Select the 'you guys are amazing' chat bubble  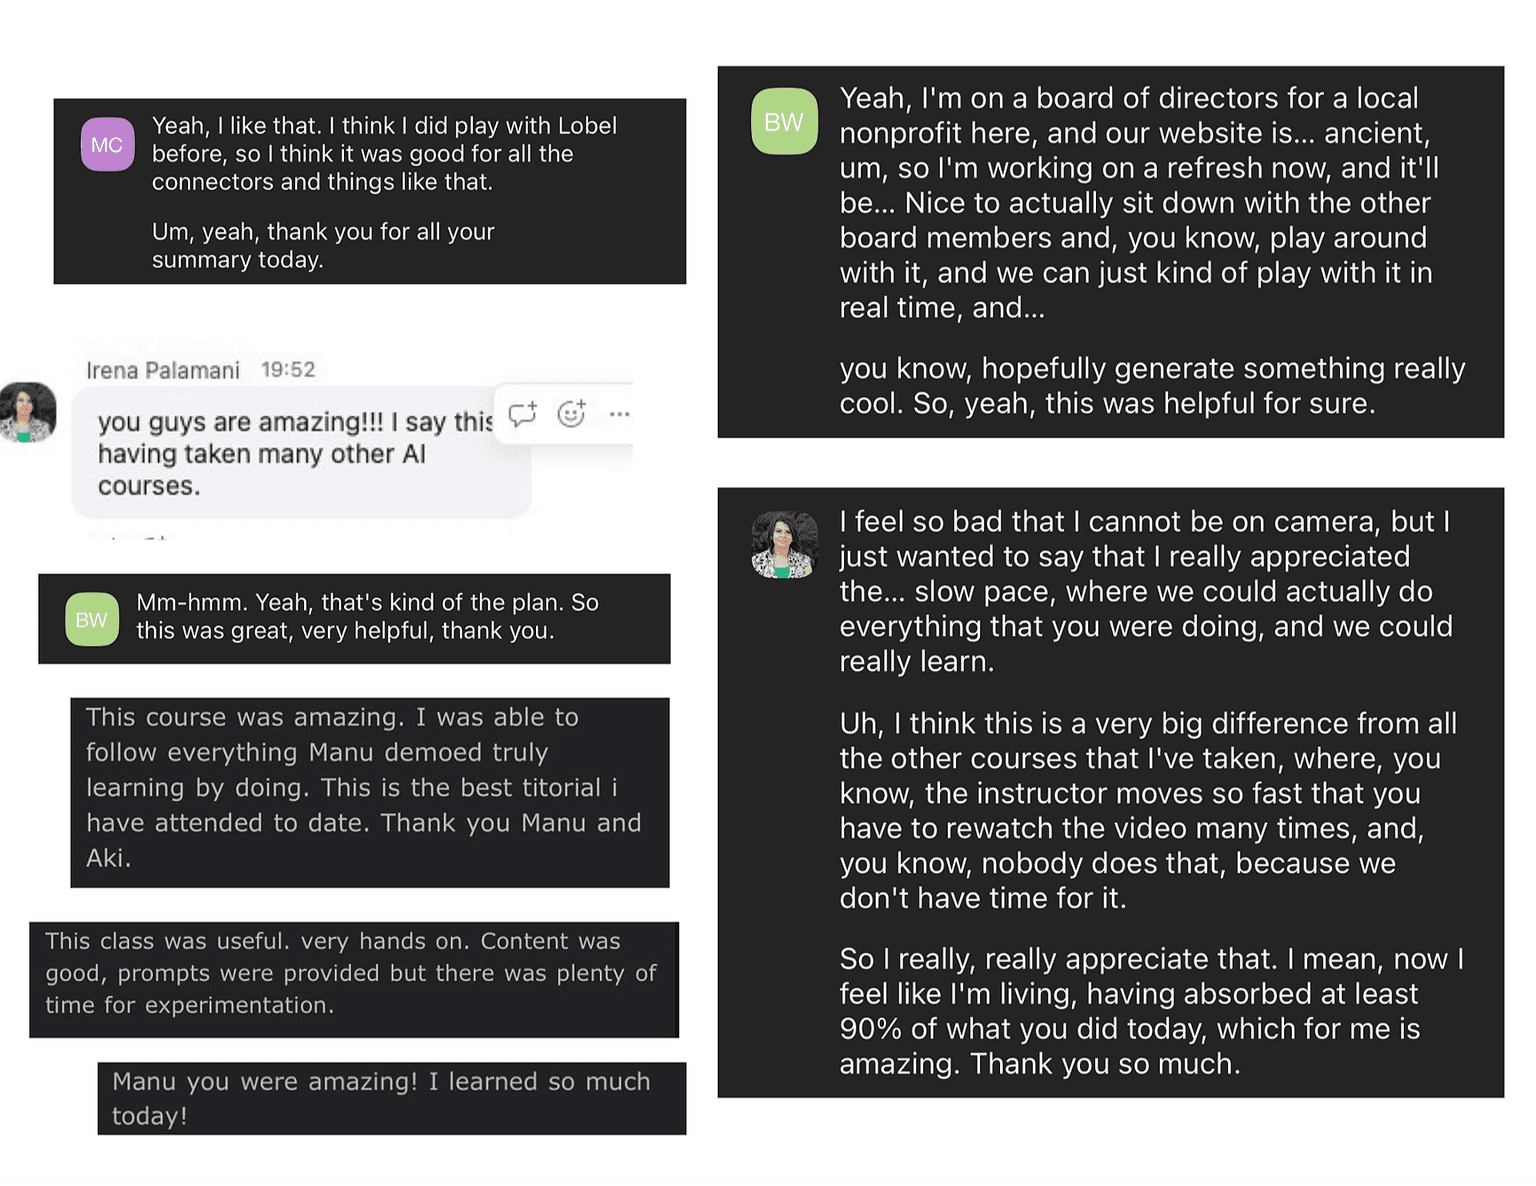pos(290,453)
